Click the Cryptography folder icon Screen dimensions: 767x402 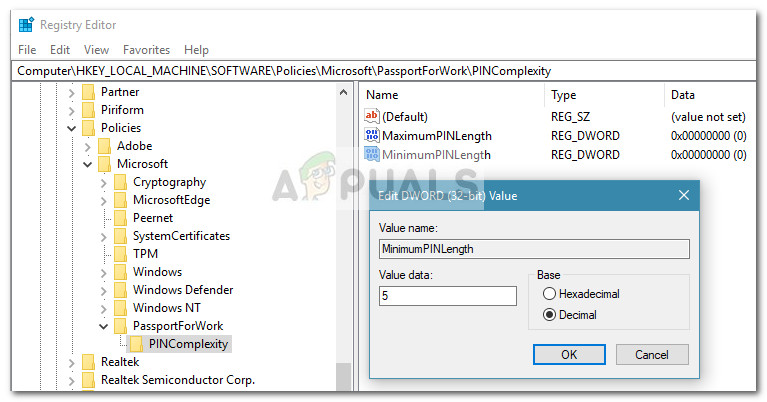(120, 182)
